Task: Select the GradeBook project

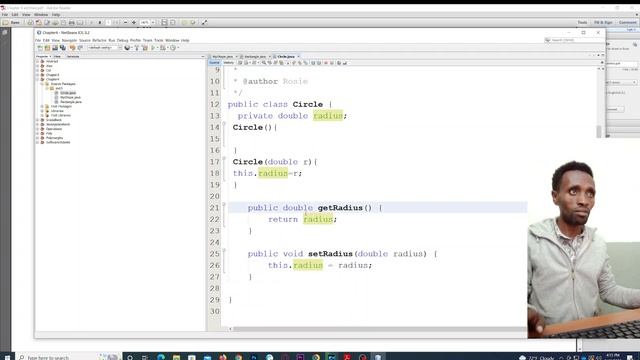Action: [53, 120]
